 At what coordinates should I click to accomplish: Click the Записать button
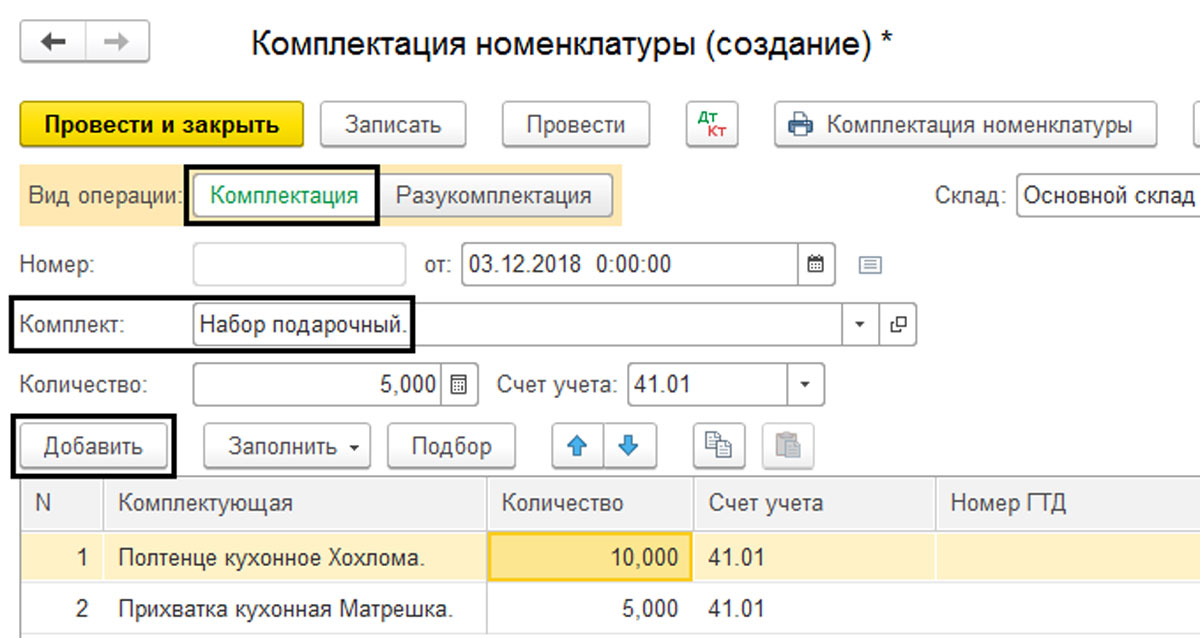[x=392, y=125]
